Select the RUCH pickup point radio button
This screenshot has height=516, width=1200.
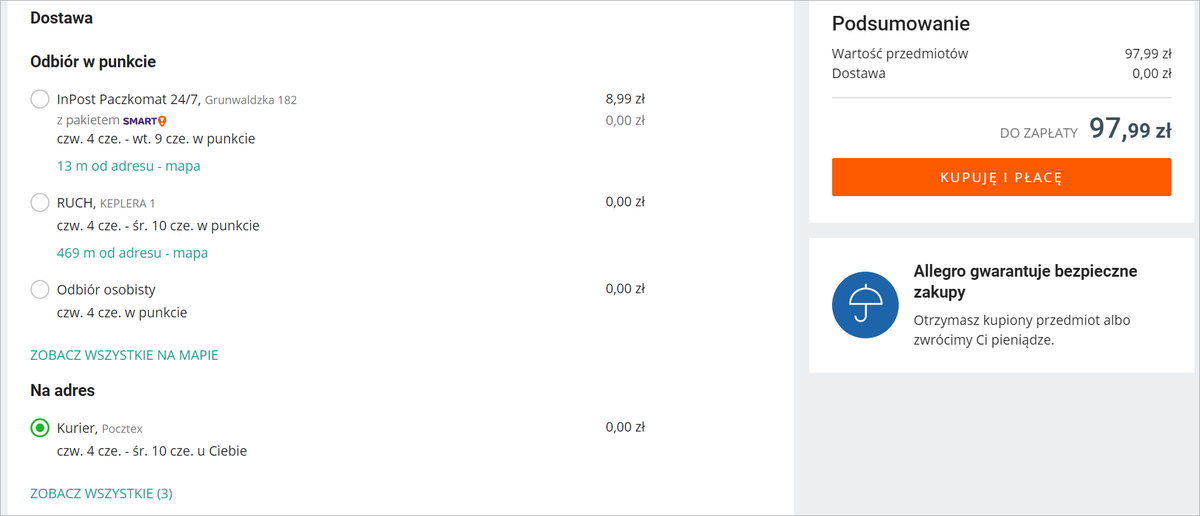[x=40, y=203]
